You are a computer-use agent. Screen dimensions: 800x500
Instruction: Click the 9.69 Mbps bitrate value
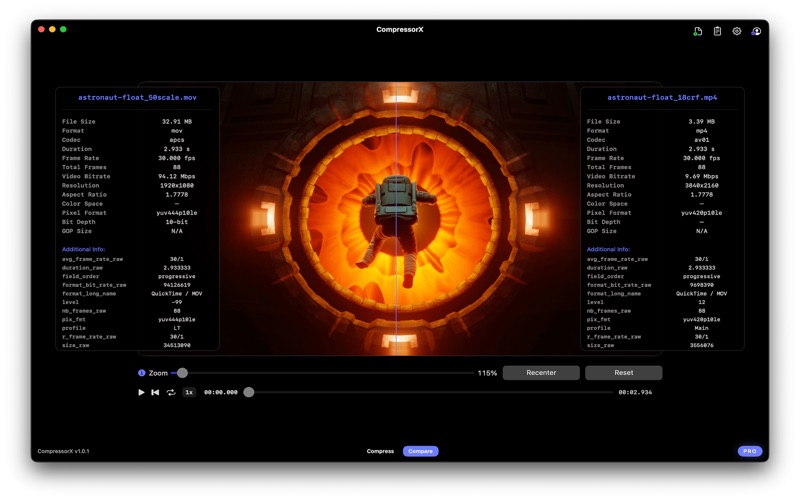coord(702,177)
